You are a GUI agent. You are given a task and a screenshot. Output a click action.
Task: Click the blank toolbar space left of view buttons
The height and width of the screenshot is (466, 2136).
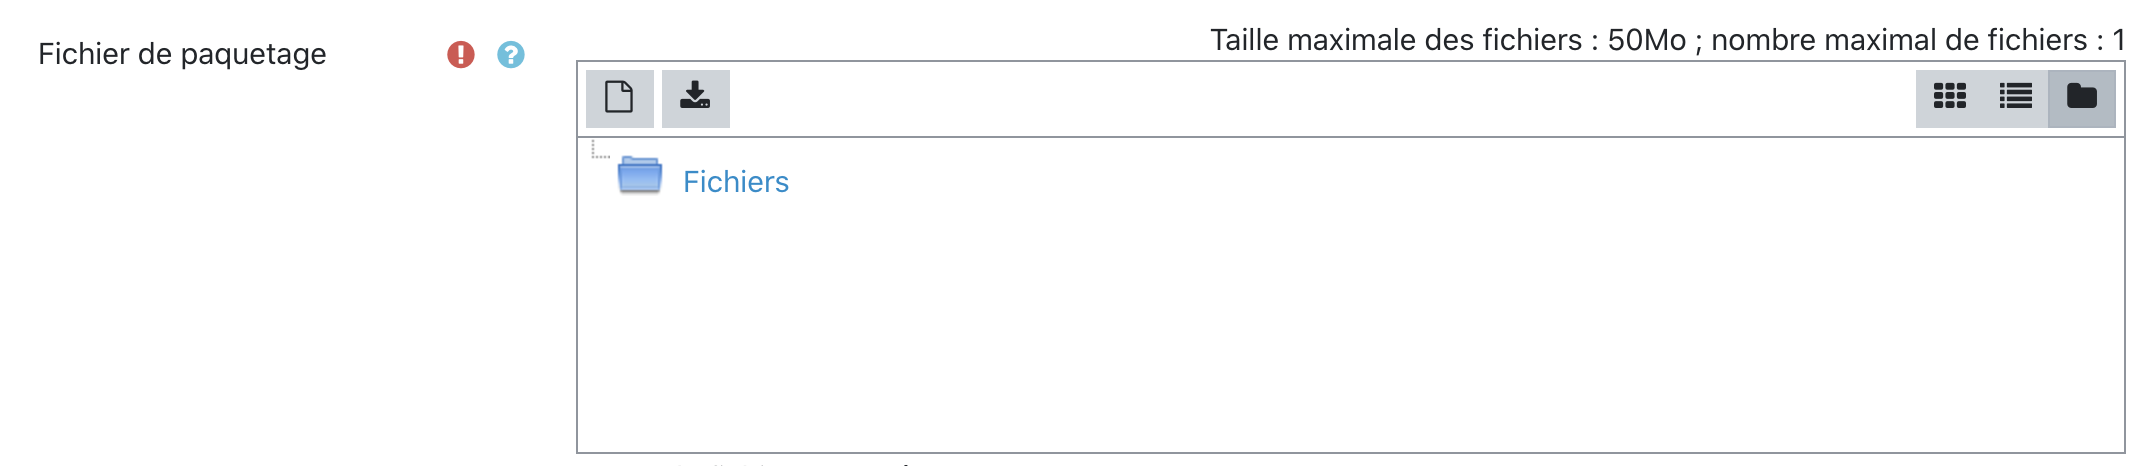[1700, 98]
